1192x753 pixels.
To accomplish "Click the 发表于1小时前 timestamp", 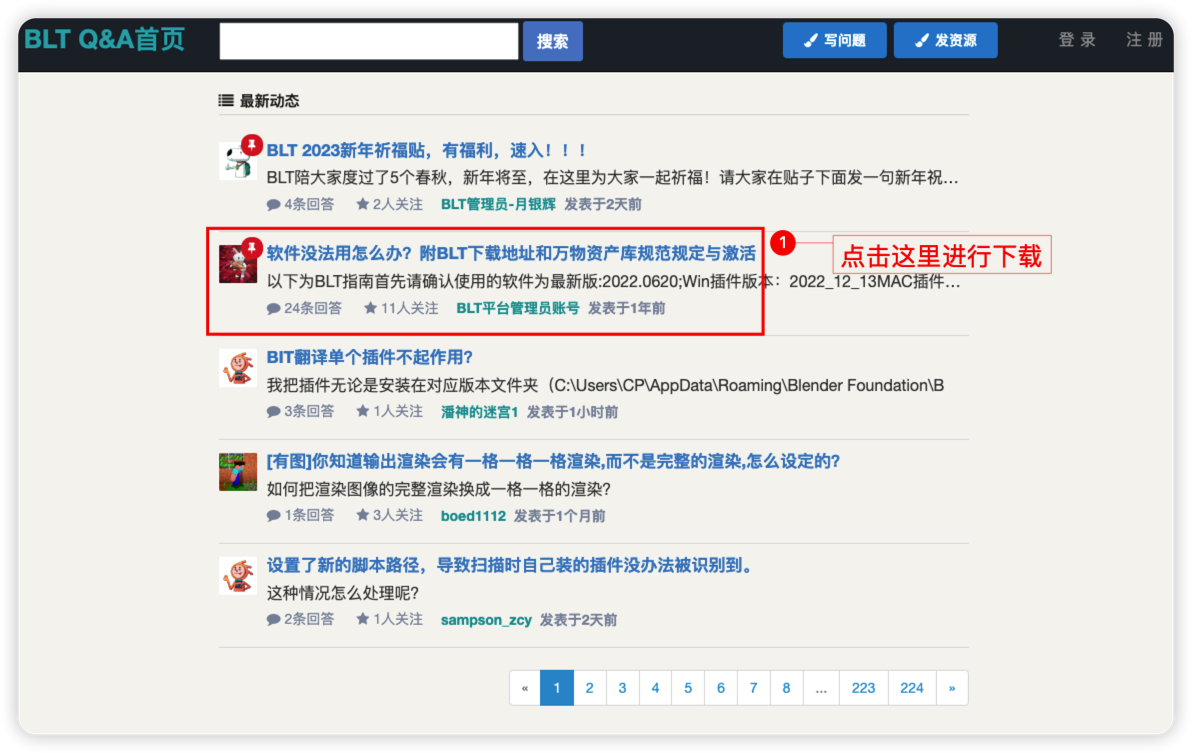I will (572, 413).
